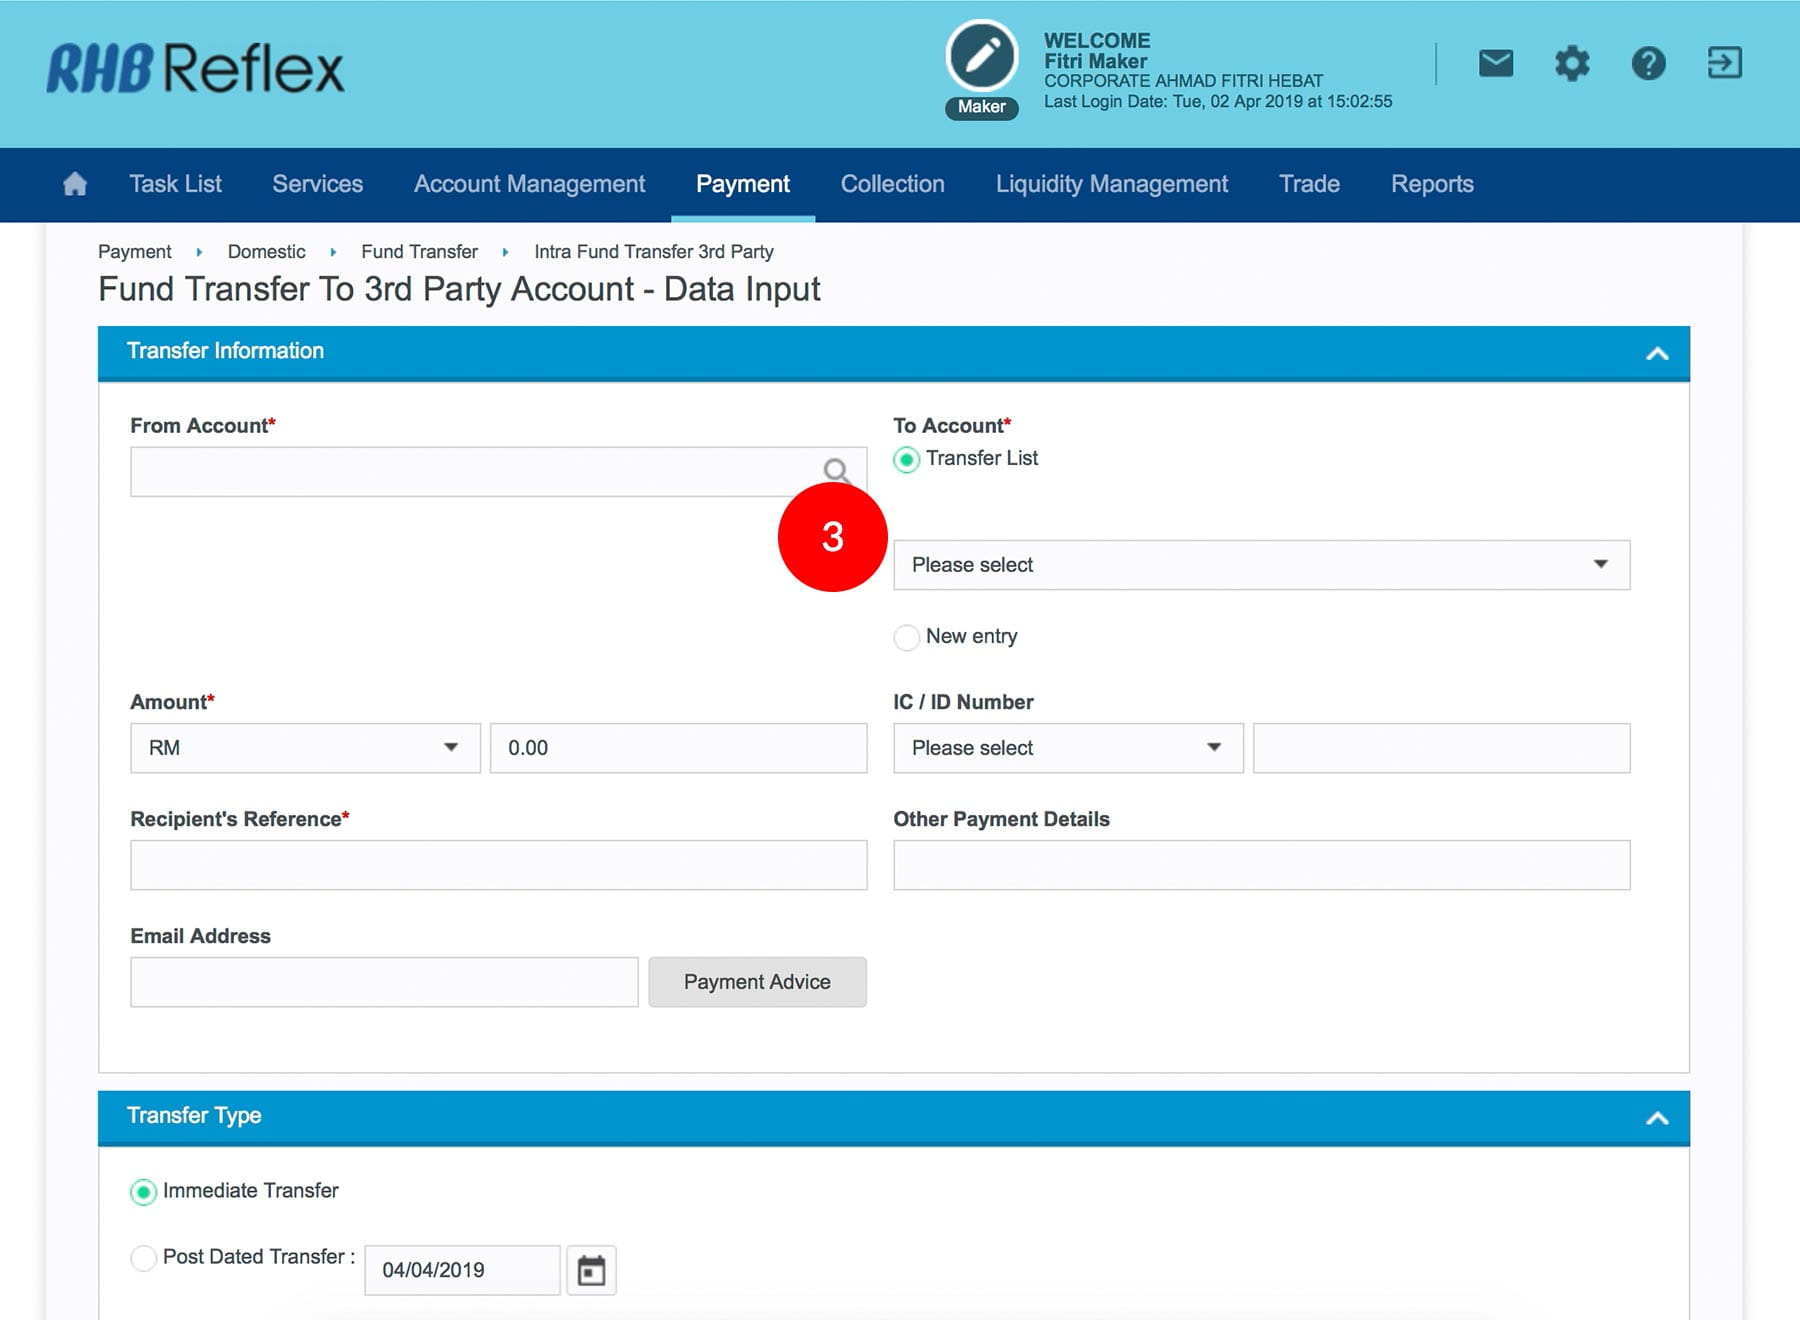
Task: Open the Collection menu tab
Action: pyautogui.click(x=892, y=184)
